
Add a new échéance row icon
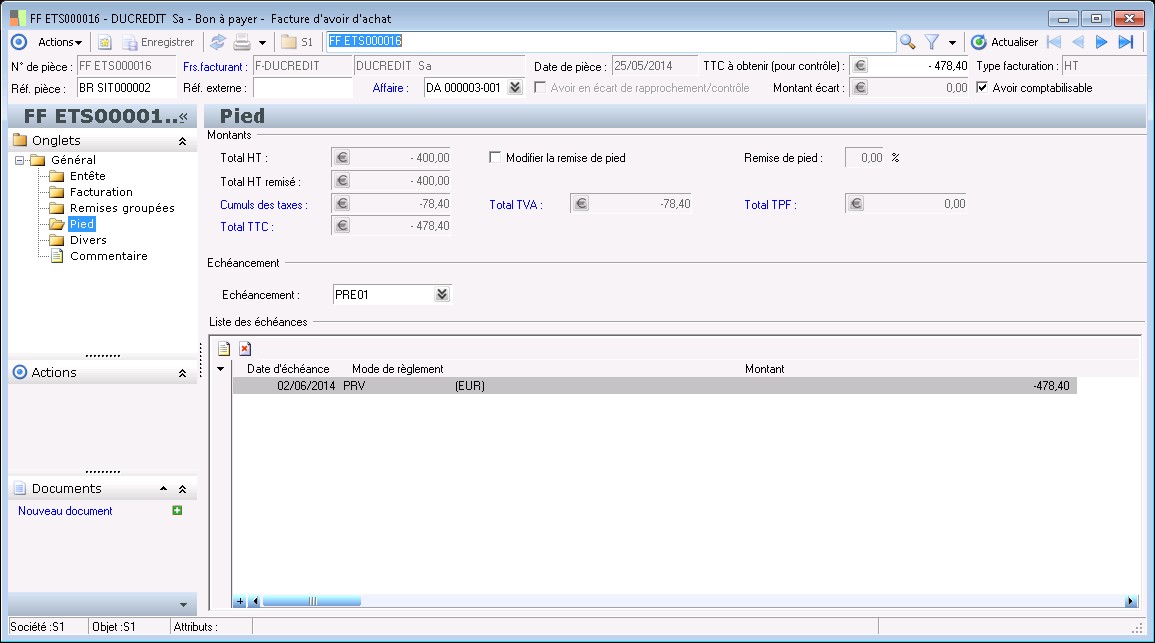pyautogui.click(x=224, y=349)
